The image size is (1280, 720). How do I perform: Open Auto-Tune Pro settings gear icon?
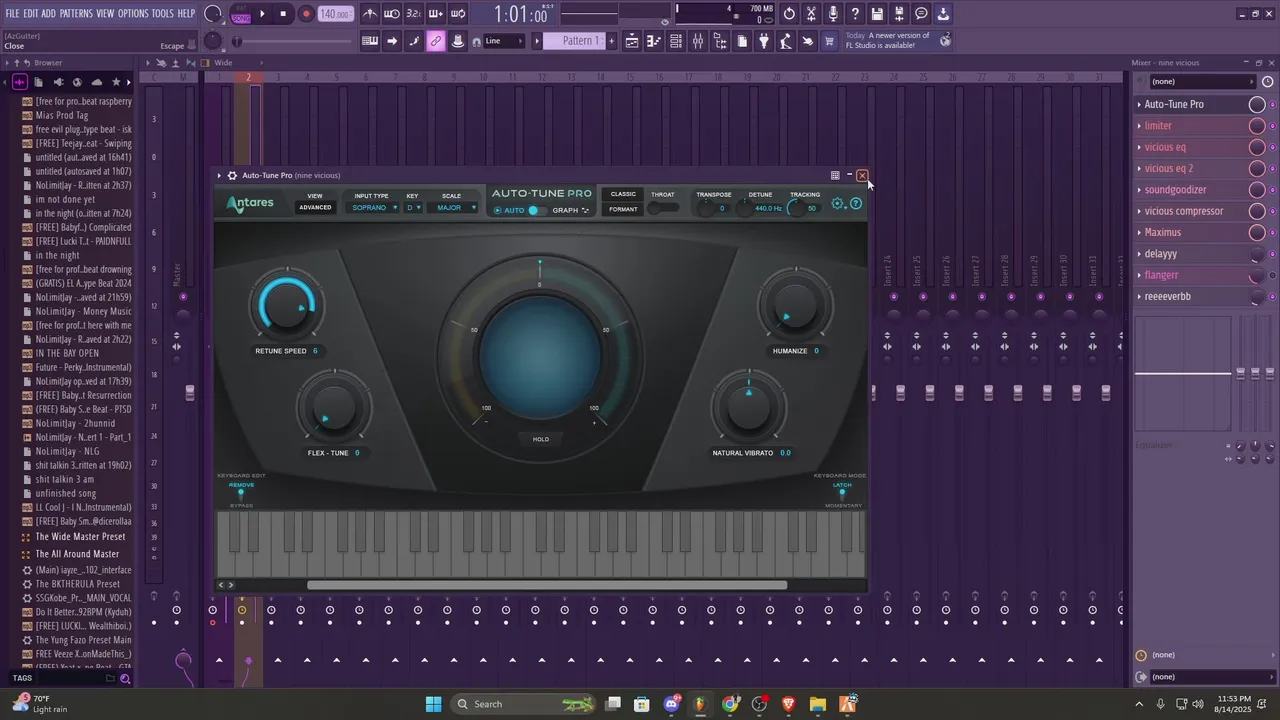(838, 203)
